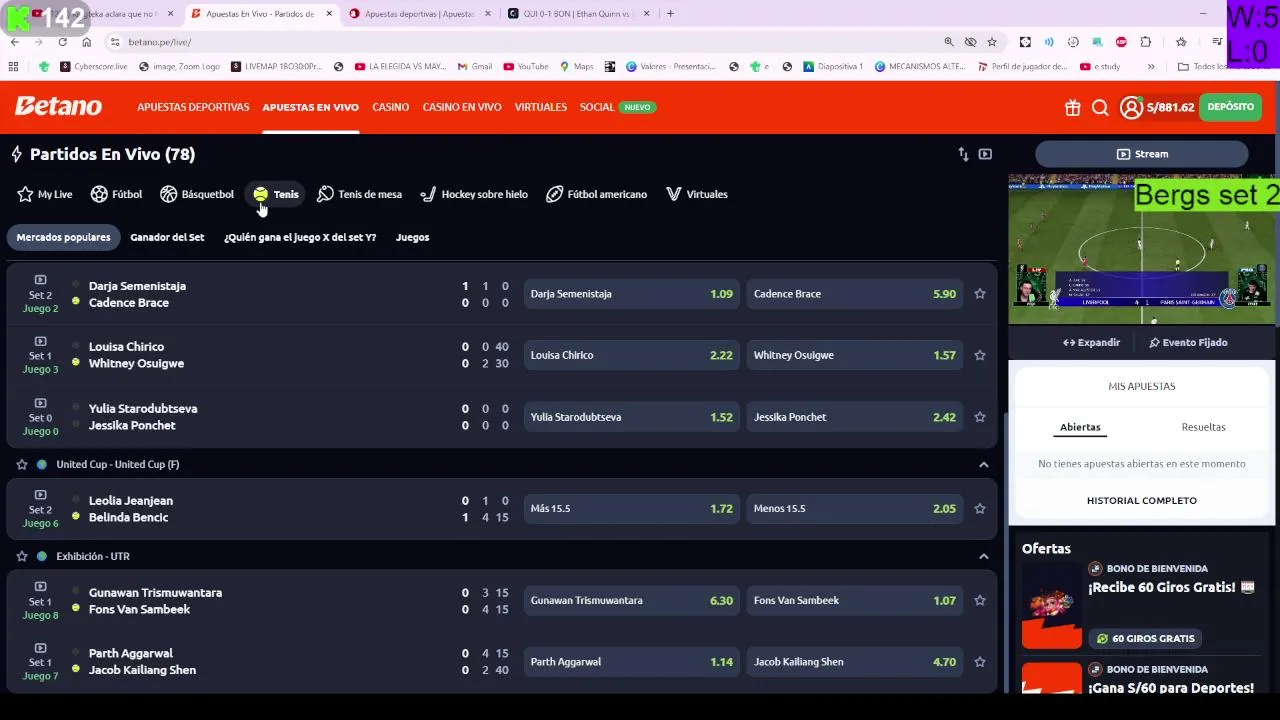Open Historial Completo link

1142,500
